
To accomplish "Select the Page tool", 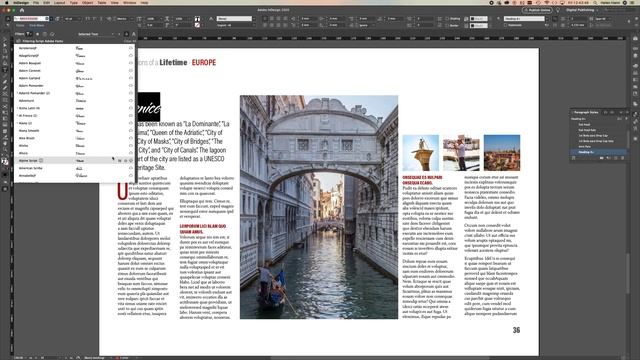I will [x=5, y=51].
